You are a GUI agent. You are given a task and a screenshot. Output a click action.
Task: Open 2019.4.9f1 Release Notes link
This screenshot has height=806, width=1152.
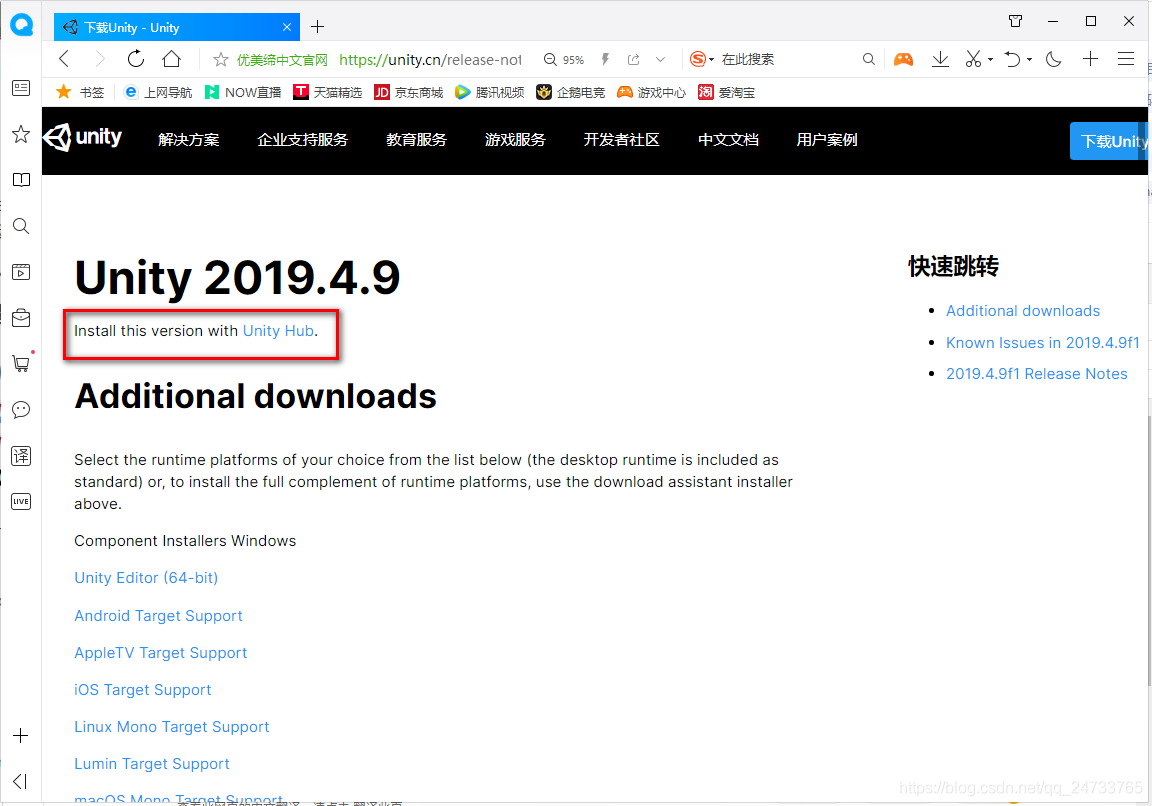[1037, 373]
